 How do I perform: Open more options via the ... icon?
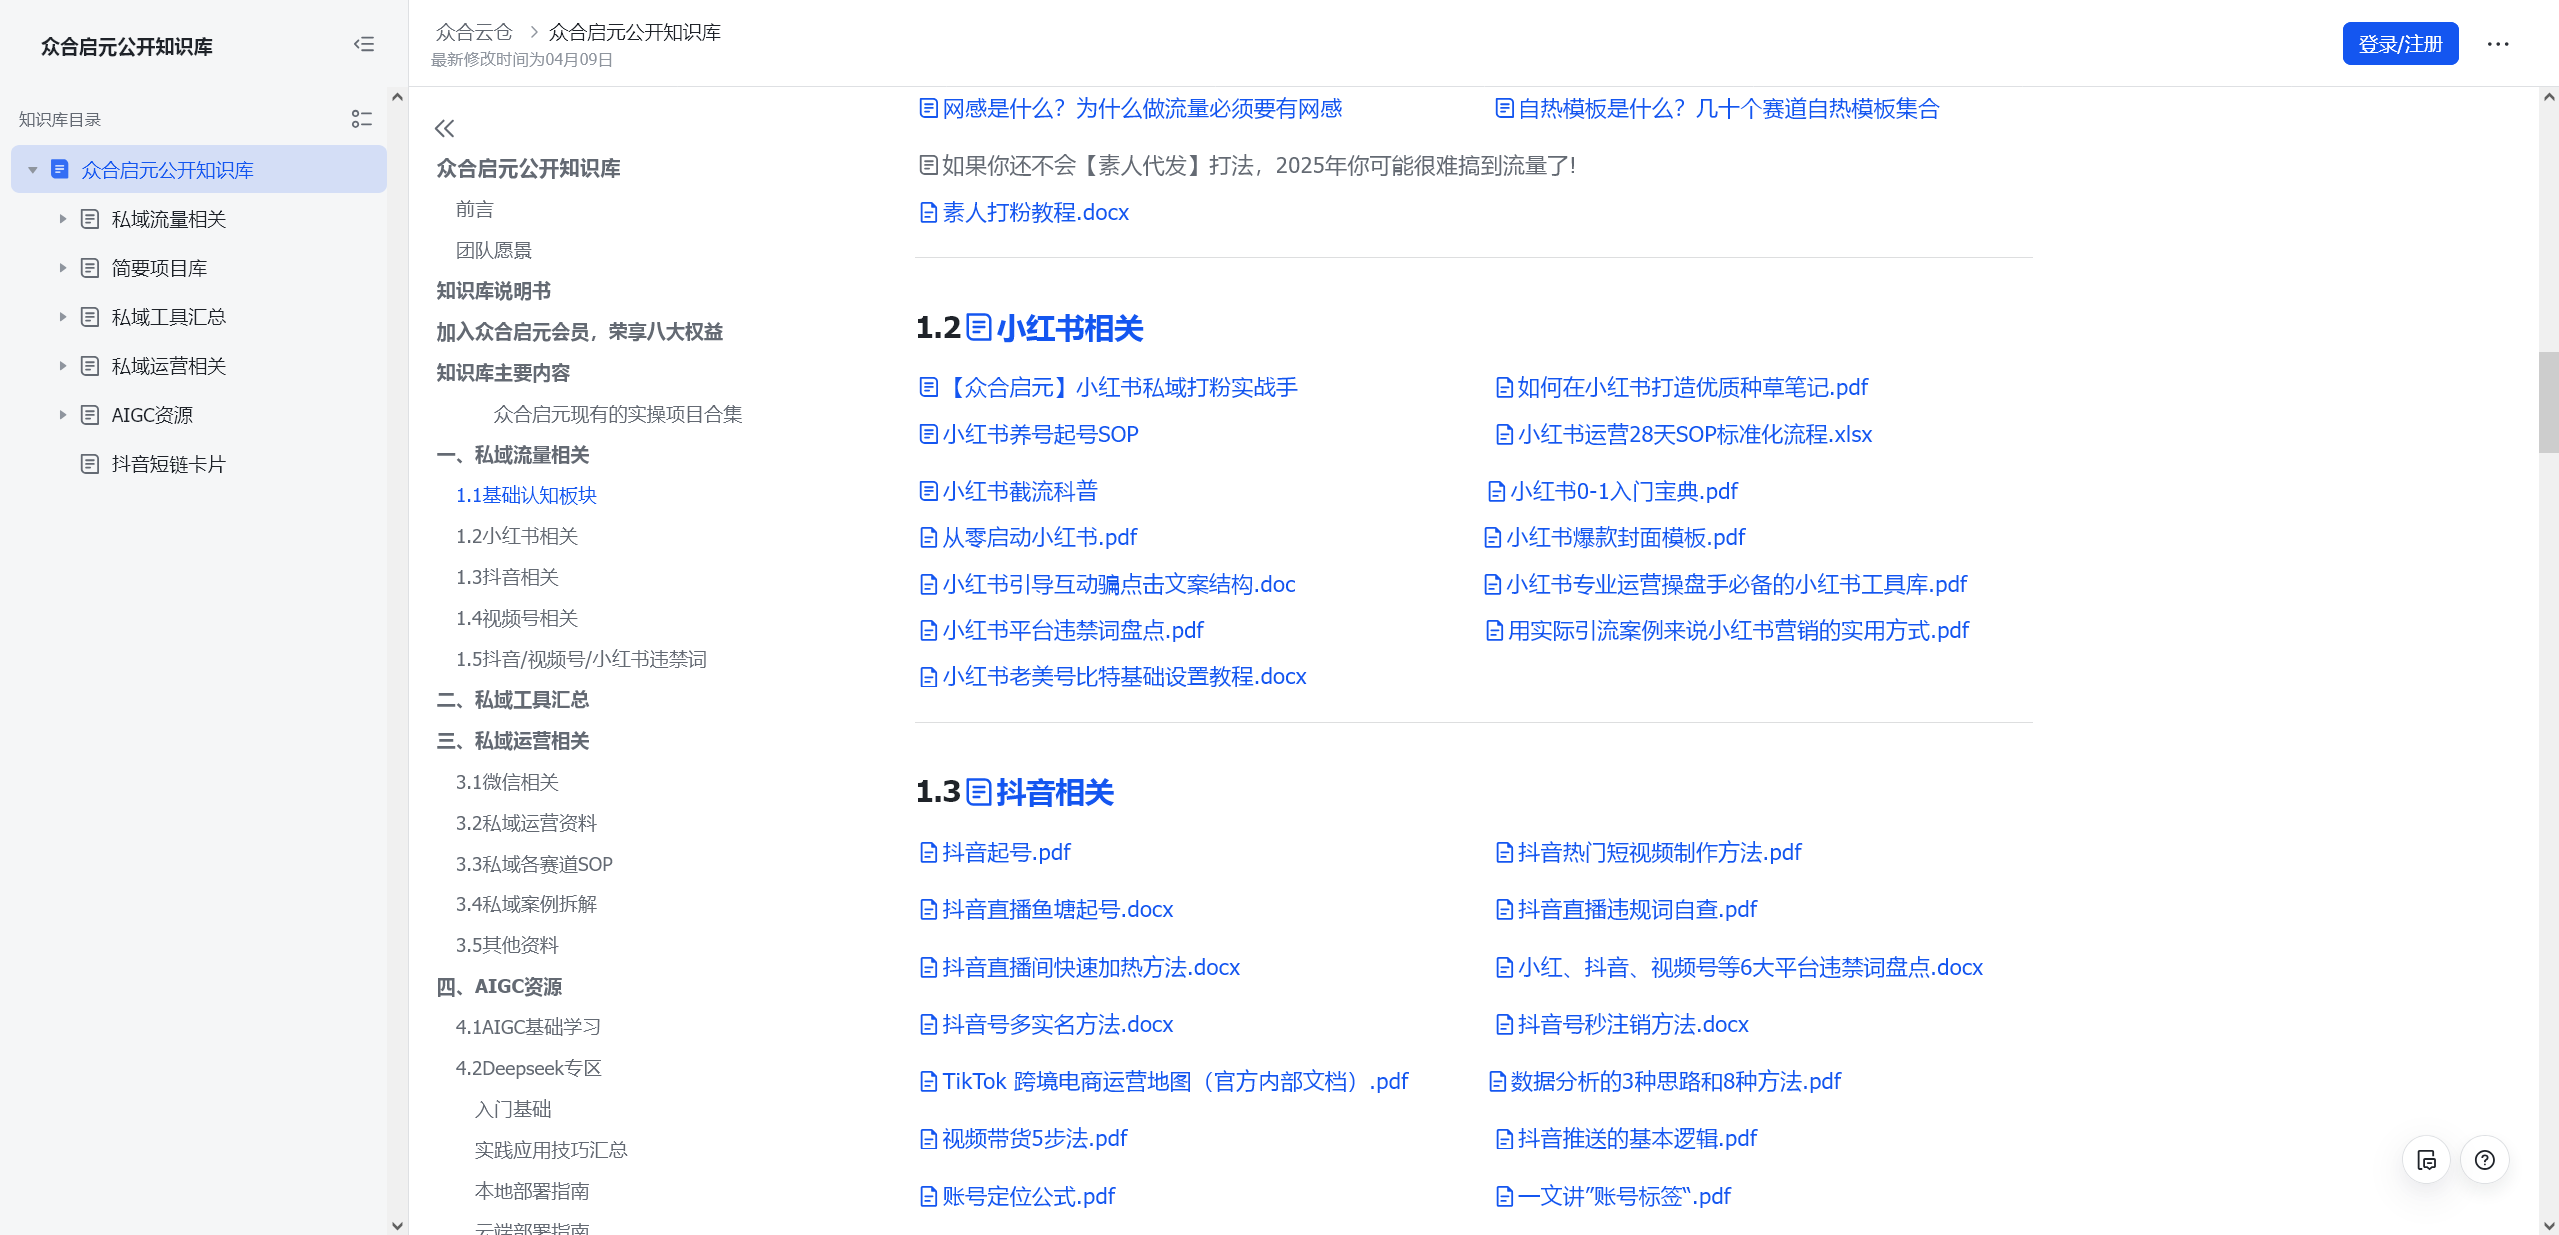click(x=2497, y=44)
